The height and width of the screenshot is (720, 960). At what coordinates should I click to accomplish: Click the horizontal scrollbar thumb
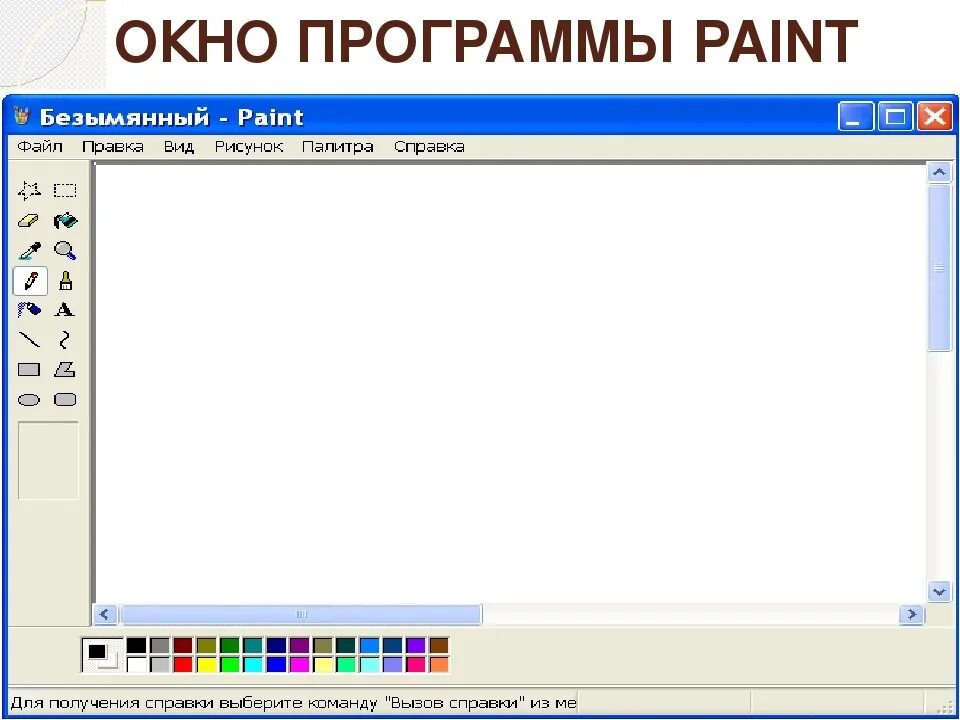point(301,614)
